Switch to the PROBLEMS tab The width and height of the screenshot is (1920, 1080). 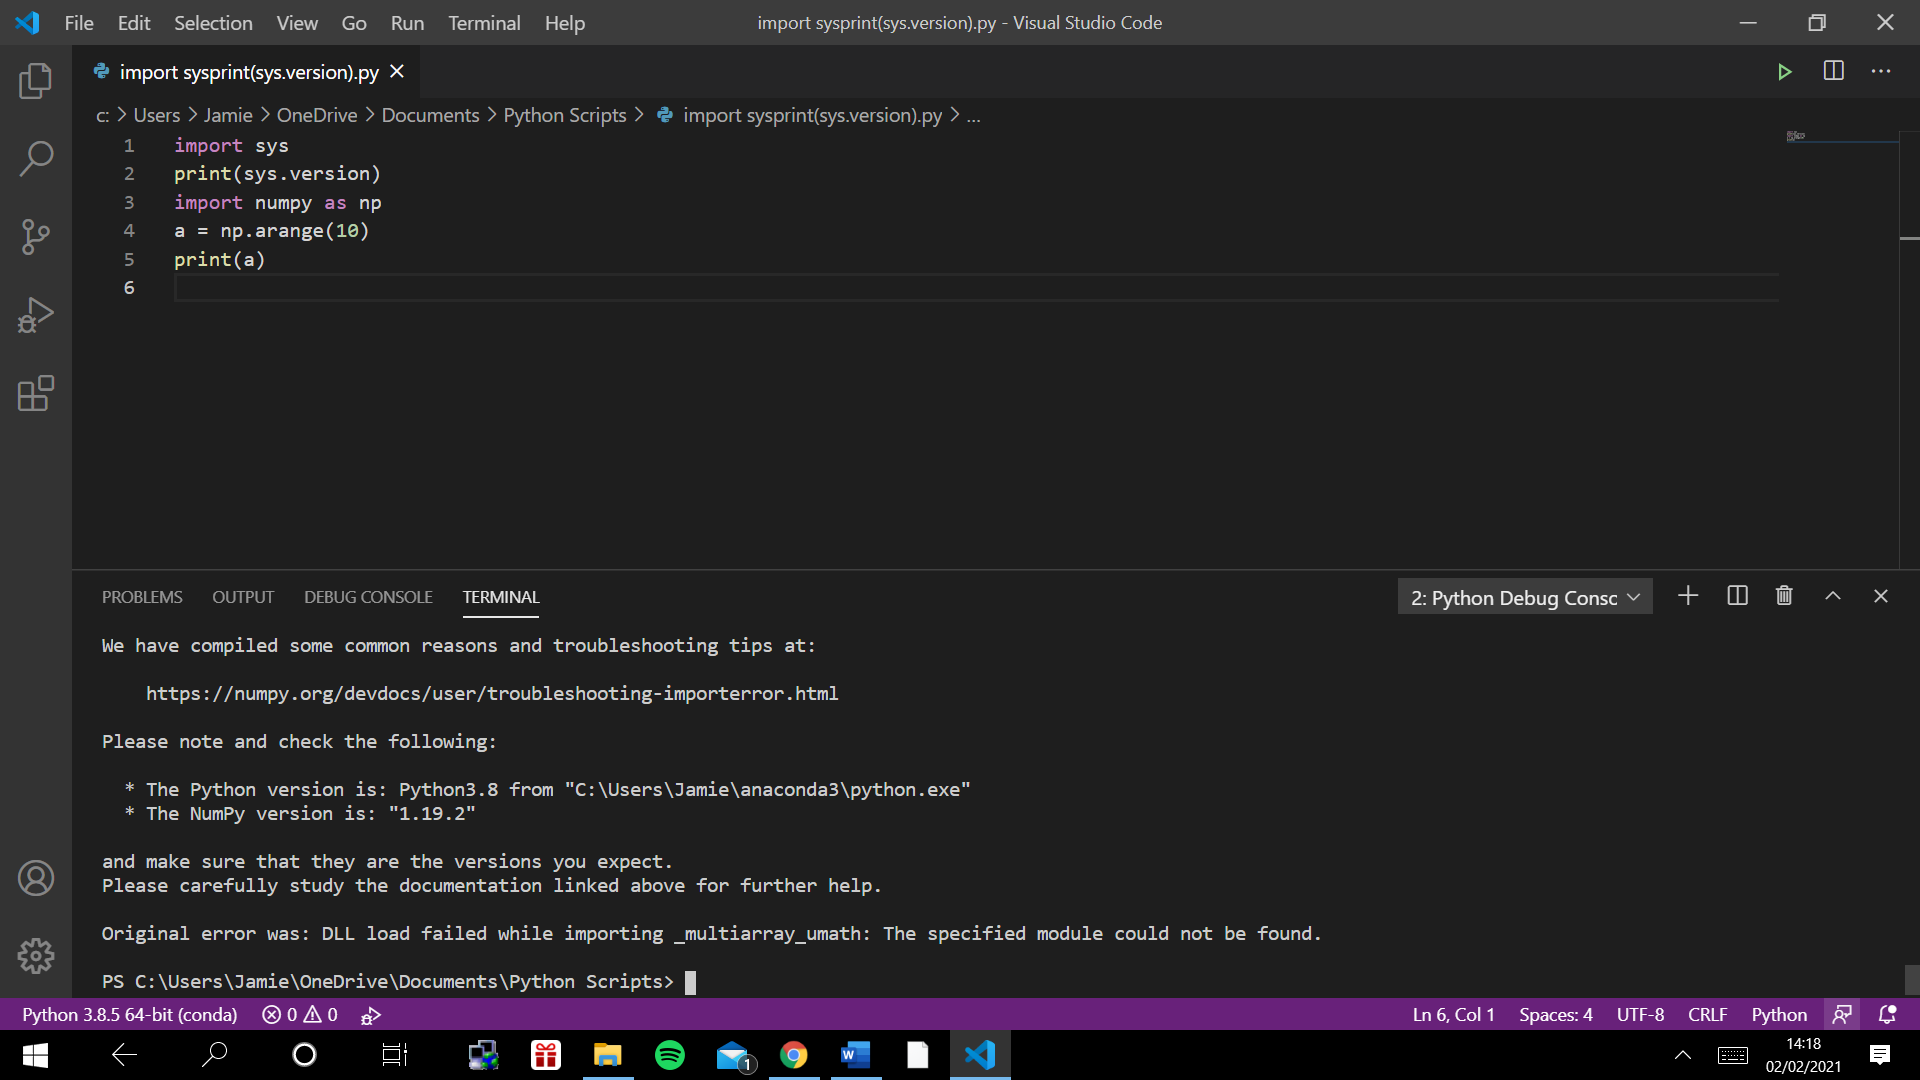click(x=142, y=597)
